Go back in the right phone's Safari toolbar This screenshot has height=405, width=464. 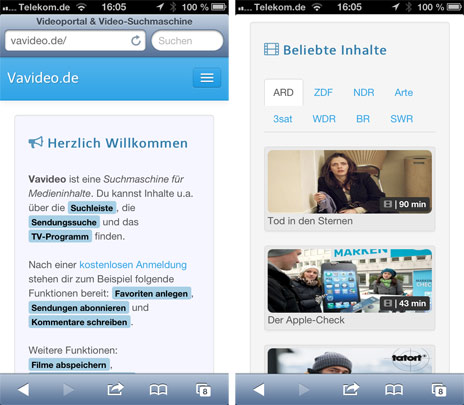[259, 389]
